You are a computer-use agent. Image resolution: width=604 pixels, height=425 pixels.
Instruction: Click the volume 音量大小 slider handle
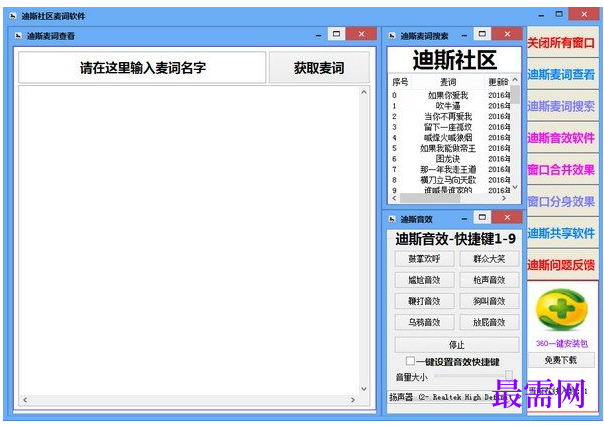pos(509,375)
